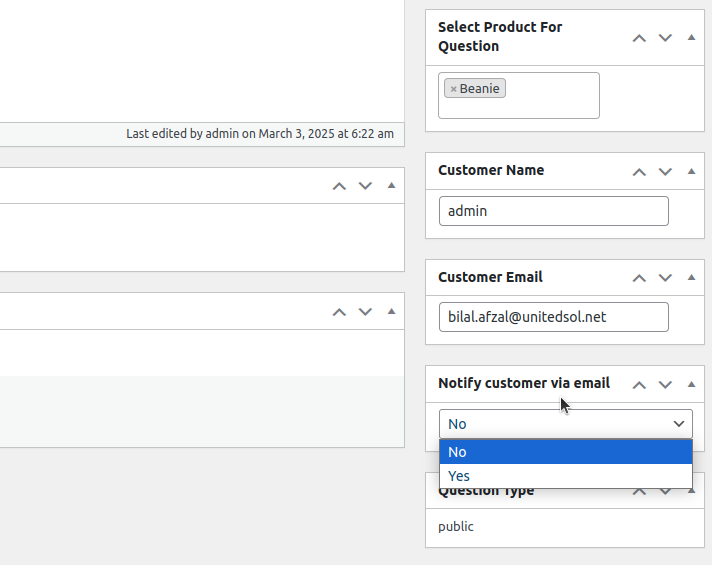The height and width of the screenshot is (565, 712).
Task: Toggle the Notify customer via email panel
Action: [691, 384]
